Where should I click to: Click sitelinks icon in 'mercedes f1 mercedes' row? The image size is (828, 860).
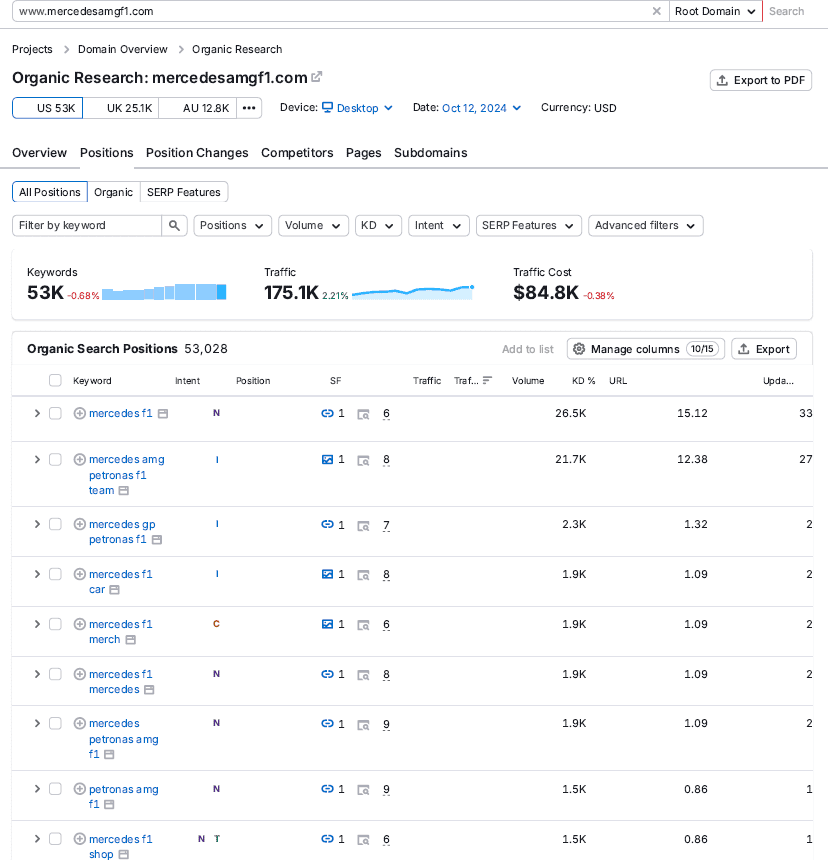coord(327,674)
